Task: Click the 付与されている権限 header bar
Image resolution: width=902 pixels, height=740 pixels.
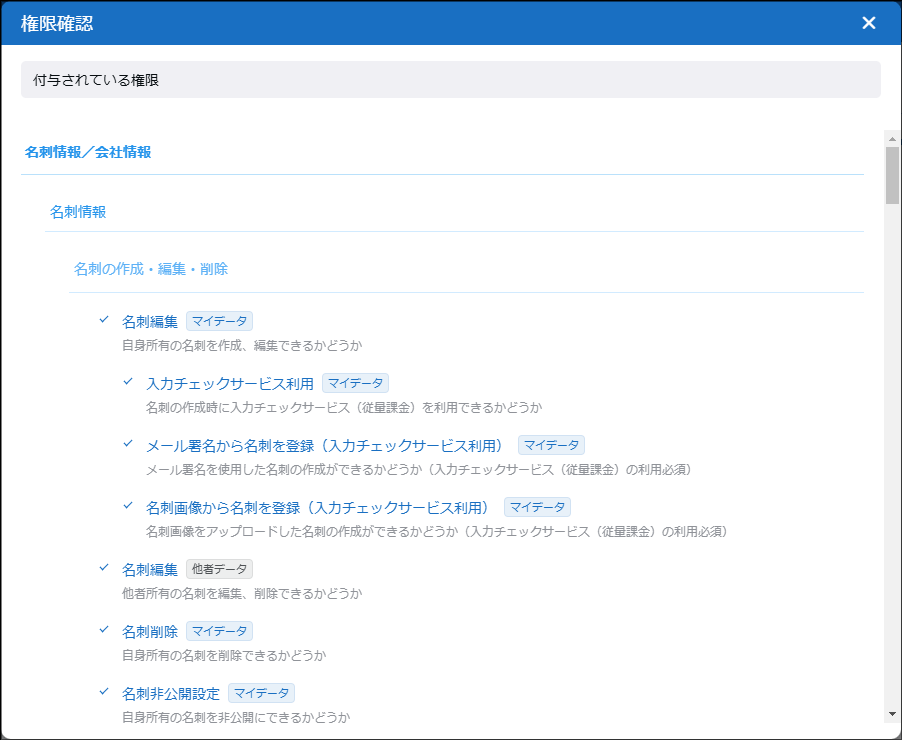Action: 450,80
